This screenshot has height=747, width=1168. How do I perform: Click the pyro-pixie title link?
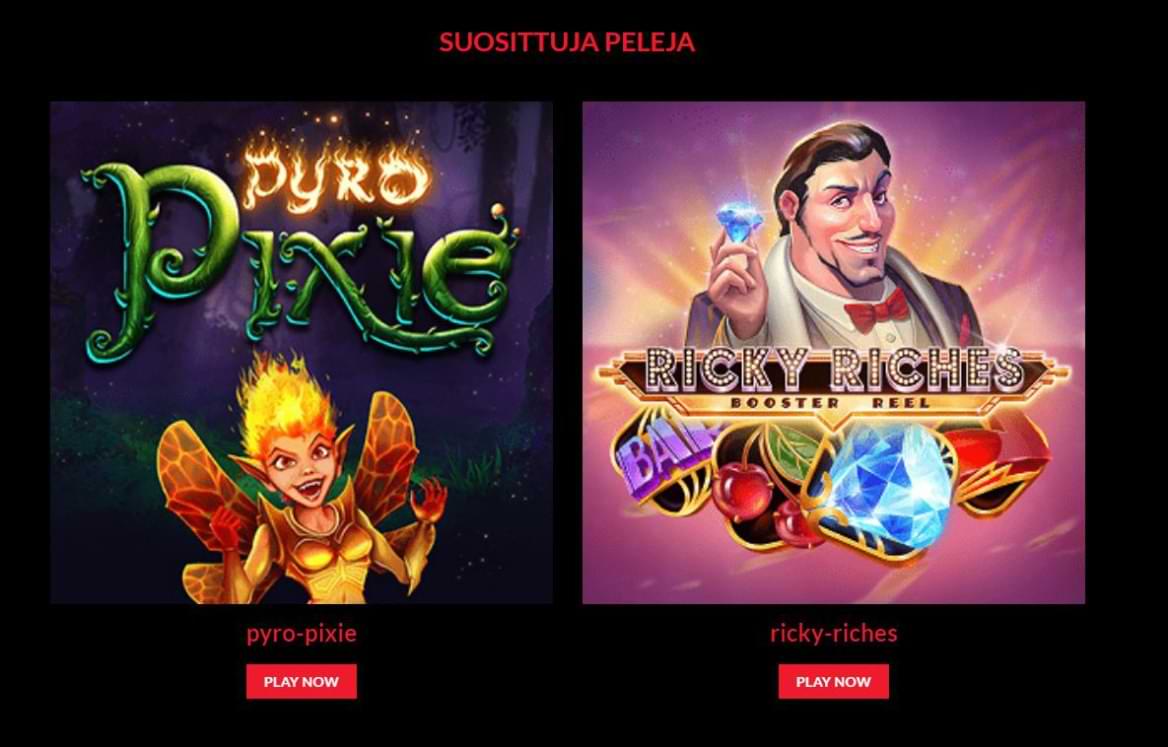[x=302, y=633]
